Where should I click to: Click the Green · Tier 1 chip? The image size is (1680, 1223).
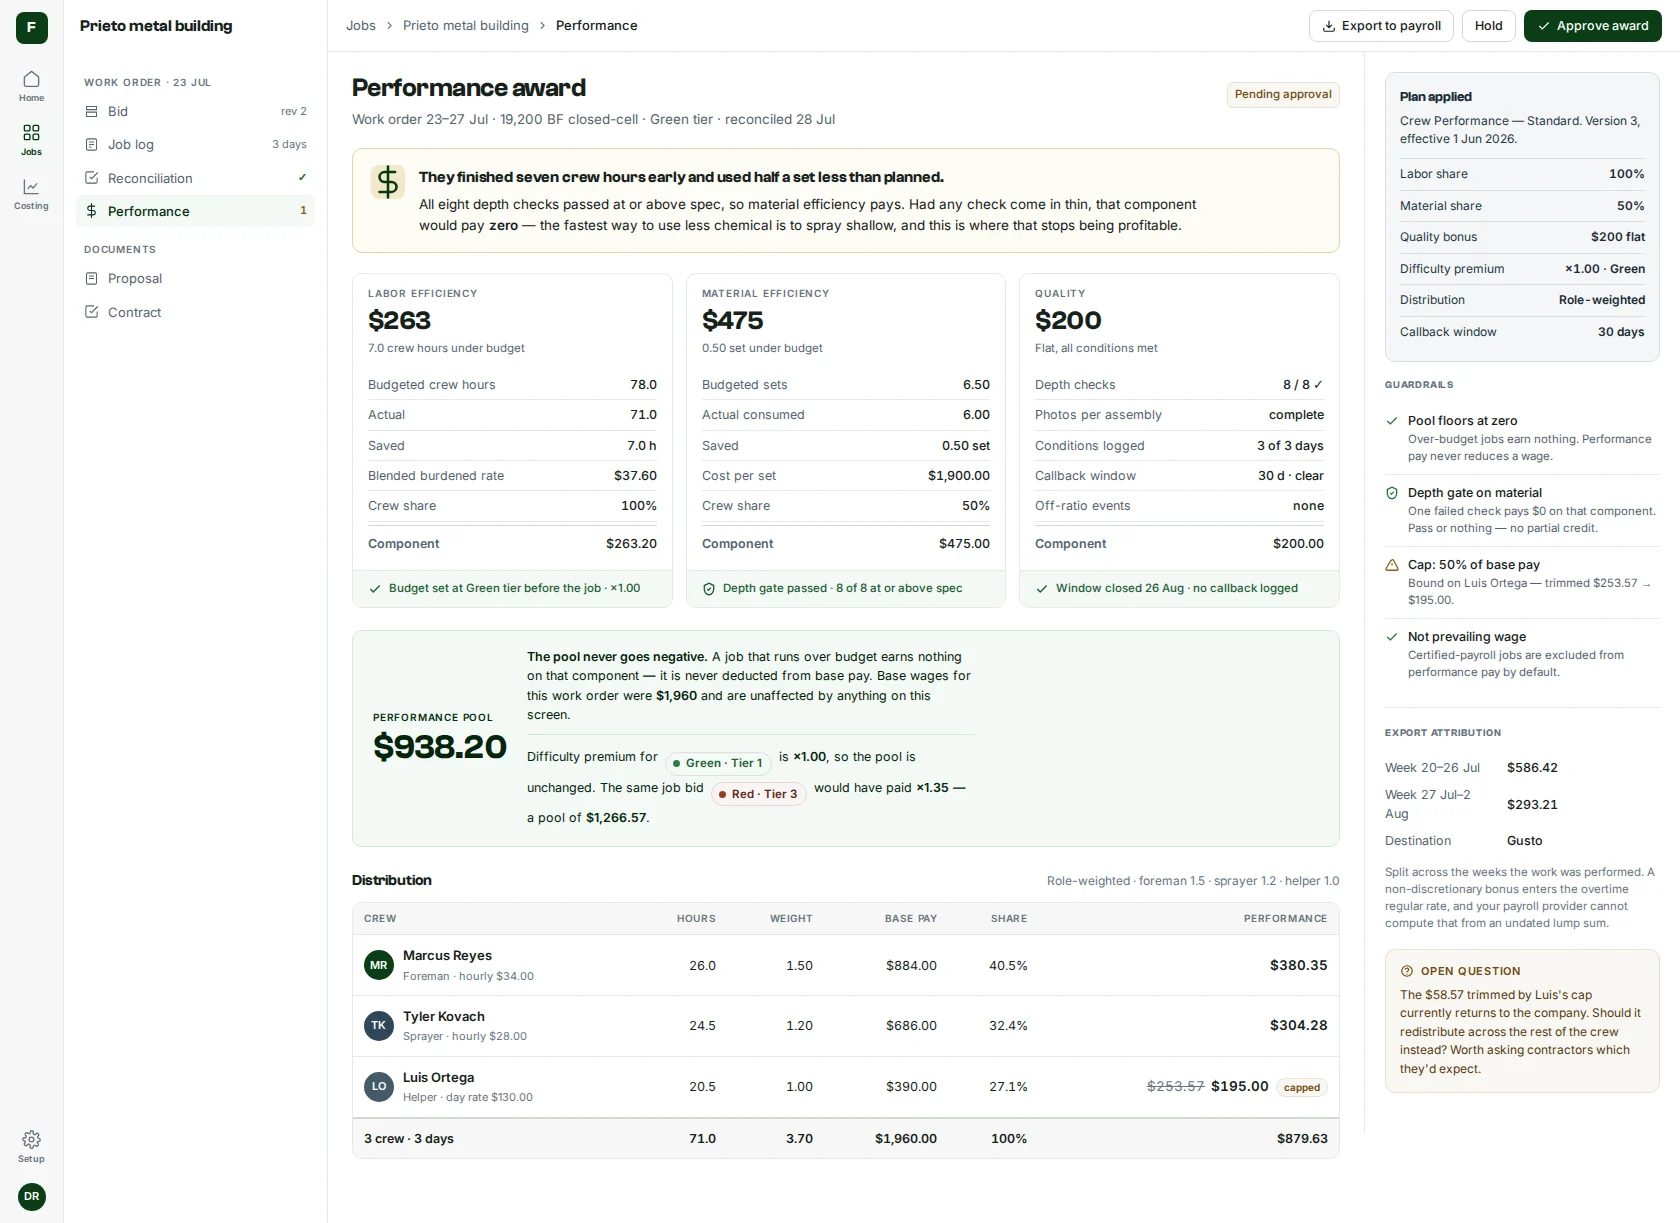click(719, 763)
